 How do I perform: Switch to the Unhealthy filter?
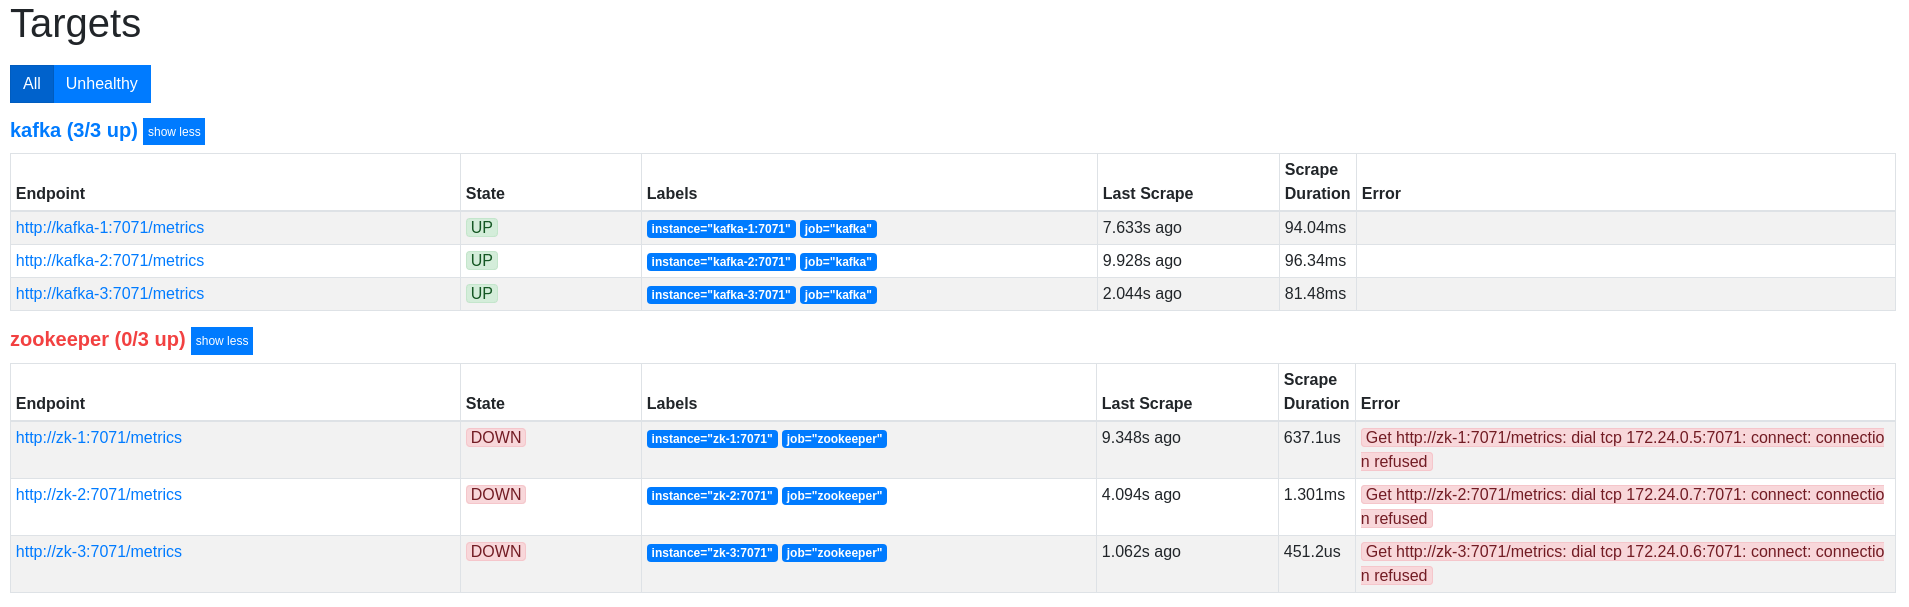(x=102, y=84)
